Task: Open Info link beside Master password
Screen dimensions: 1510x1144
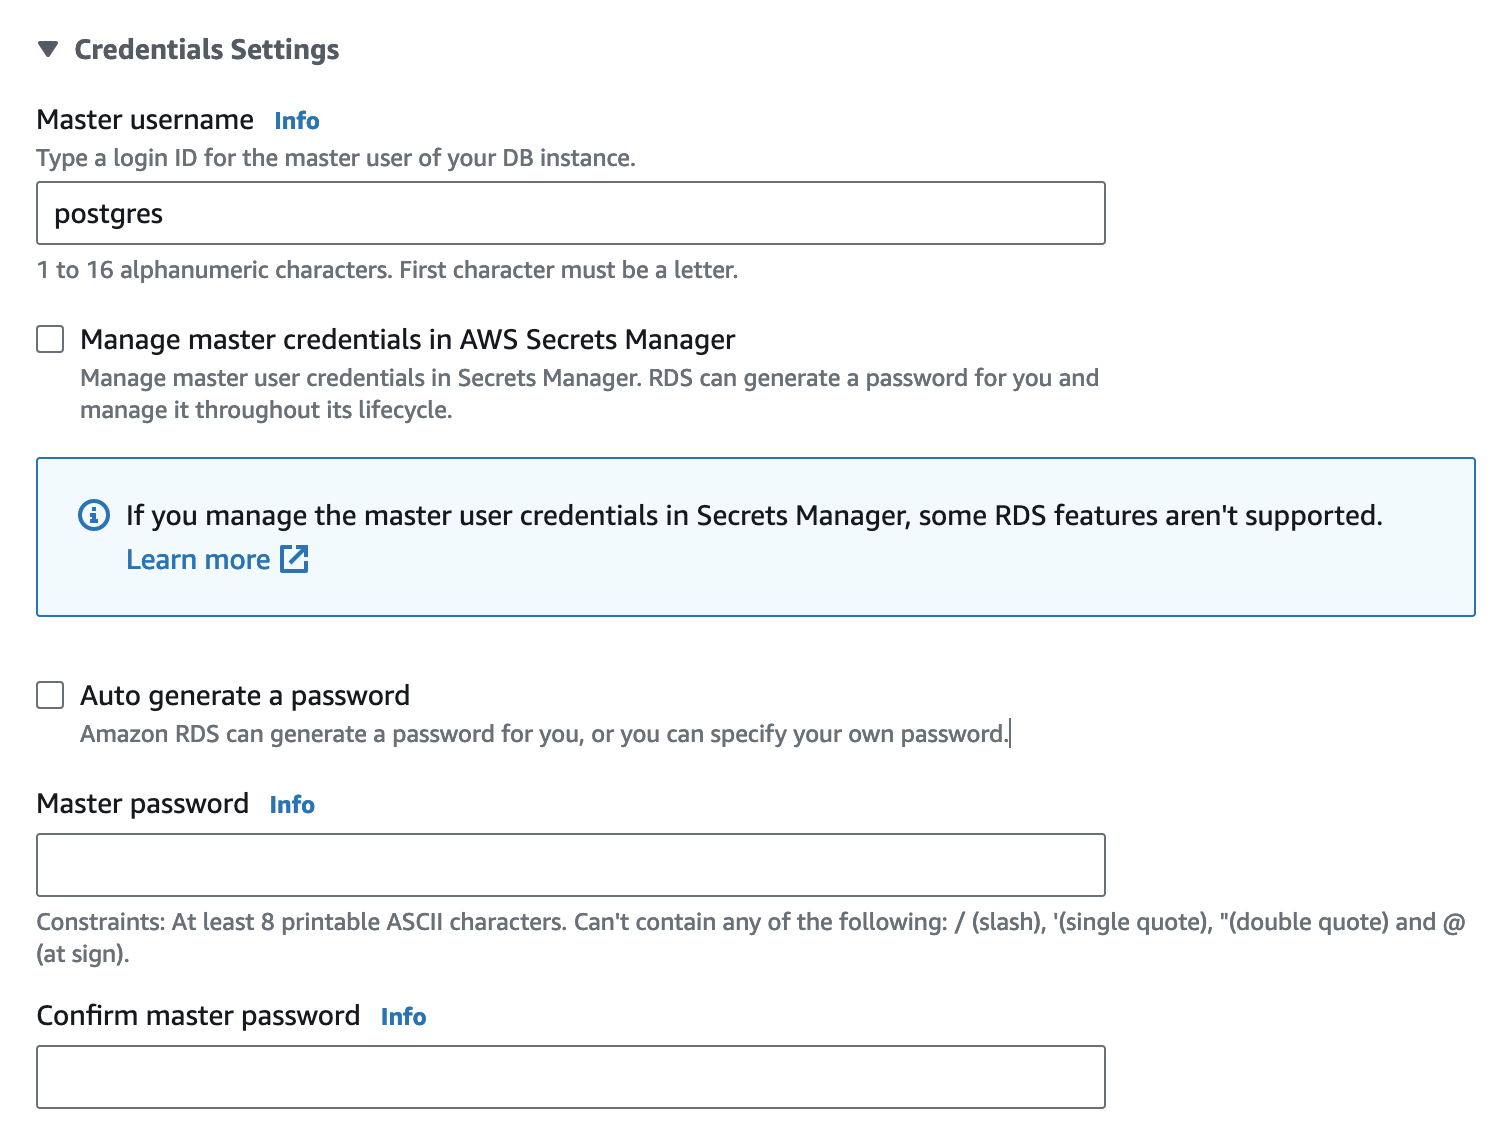Action: pyautogui.click(x=292, y=805)
